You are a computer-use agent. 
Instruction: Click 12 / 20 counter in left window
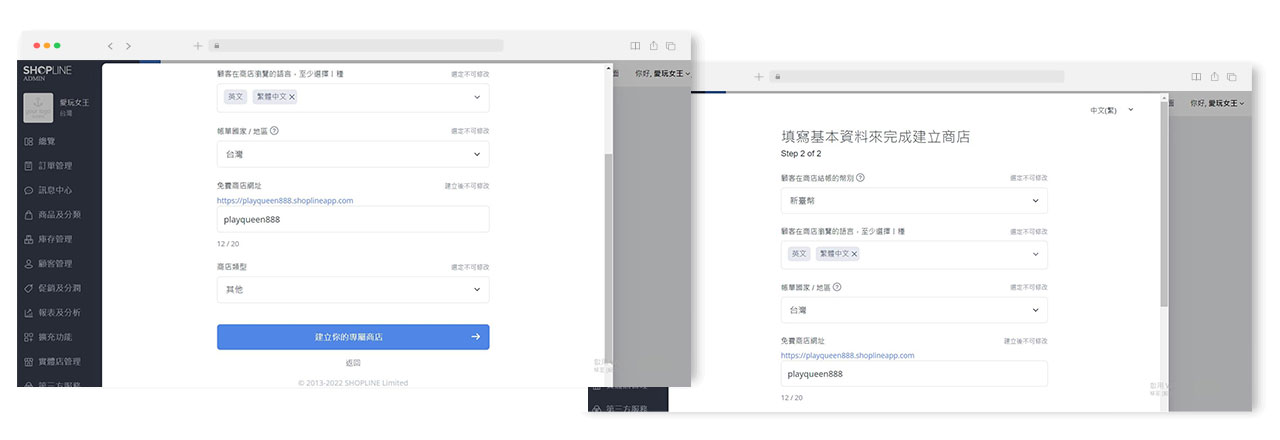tap(228, 244)
